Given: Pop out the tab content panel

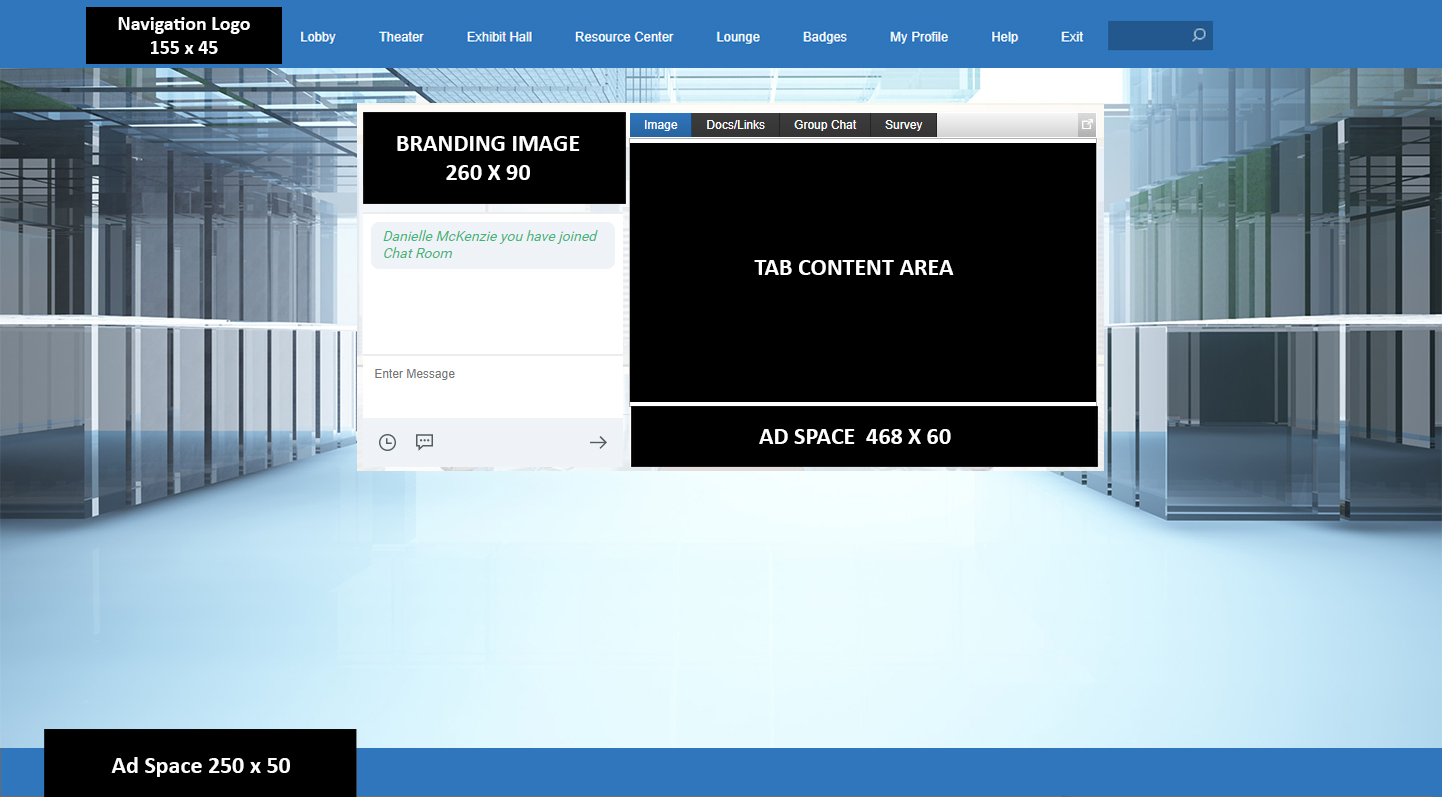Looking at the screenshot, I should pos(1087,125).
